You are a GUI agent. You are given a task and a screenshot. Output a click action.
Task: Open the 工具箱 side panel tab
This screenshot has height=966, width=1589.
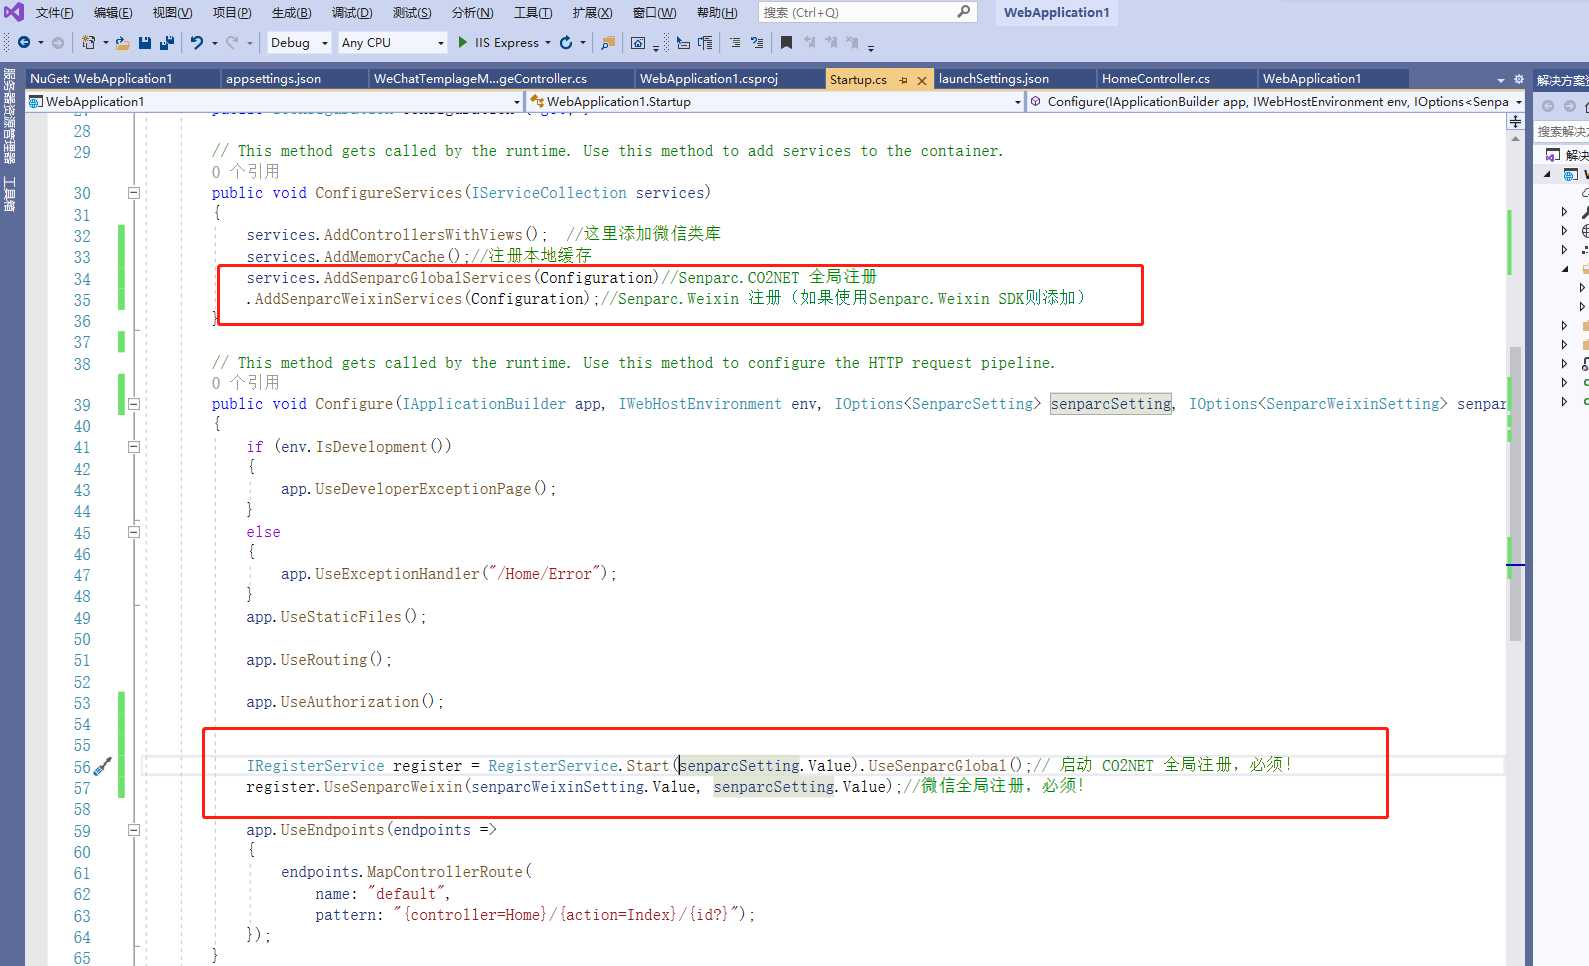click(x=10, y=194)
